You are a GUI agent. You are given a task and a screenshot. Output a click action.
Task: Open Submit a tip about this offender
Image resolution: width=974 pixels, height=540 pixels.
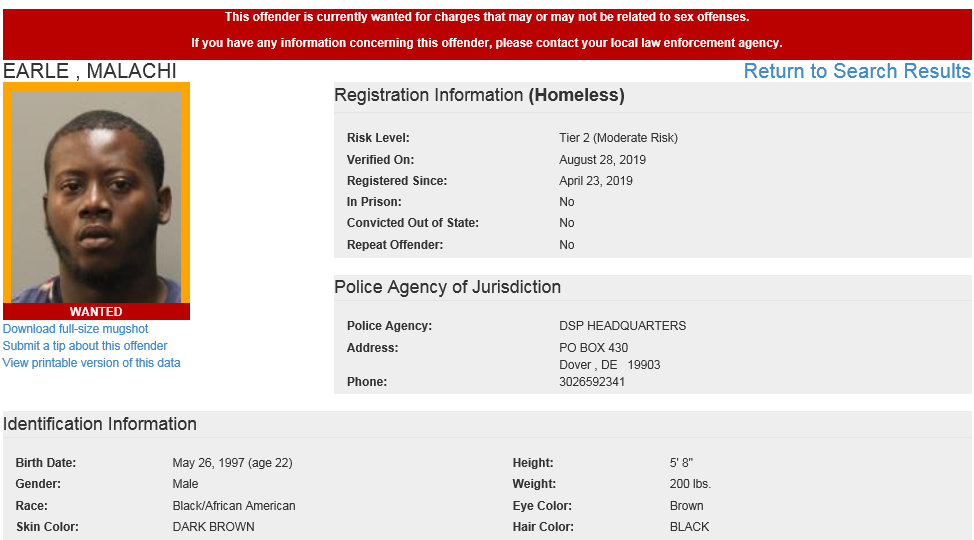[85, 346]
